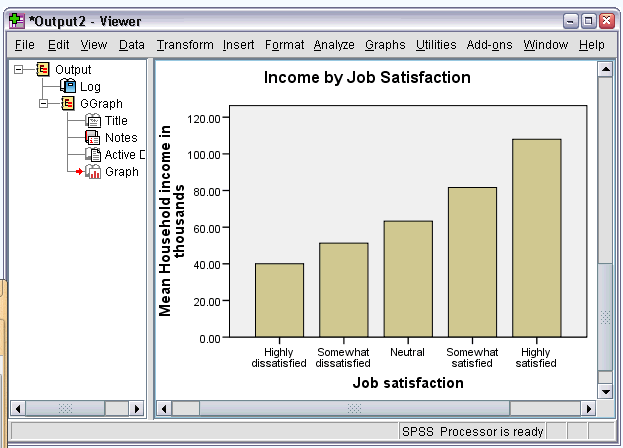Click the outline pane scroll left arrow
623x448 pixels.
(x=17, y=408)
